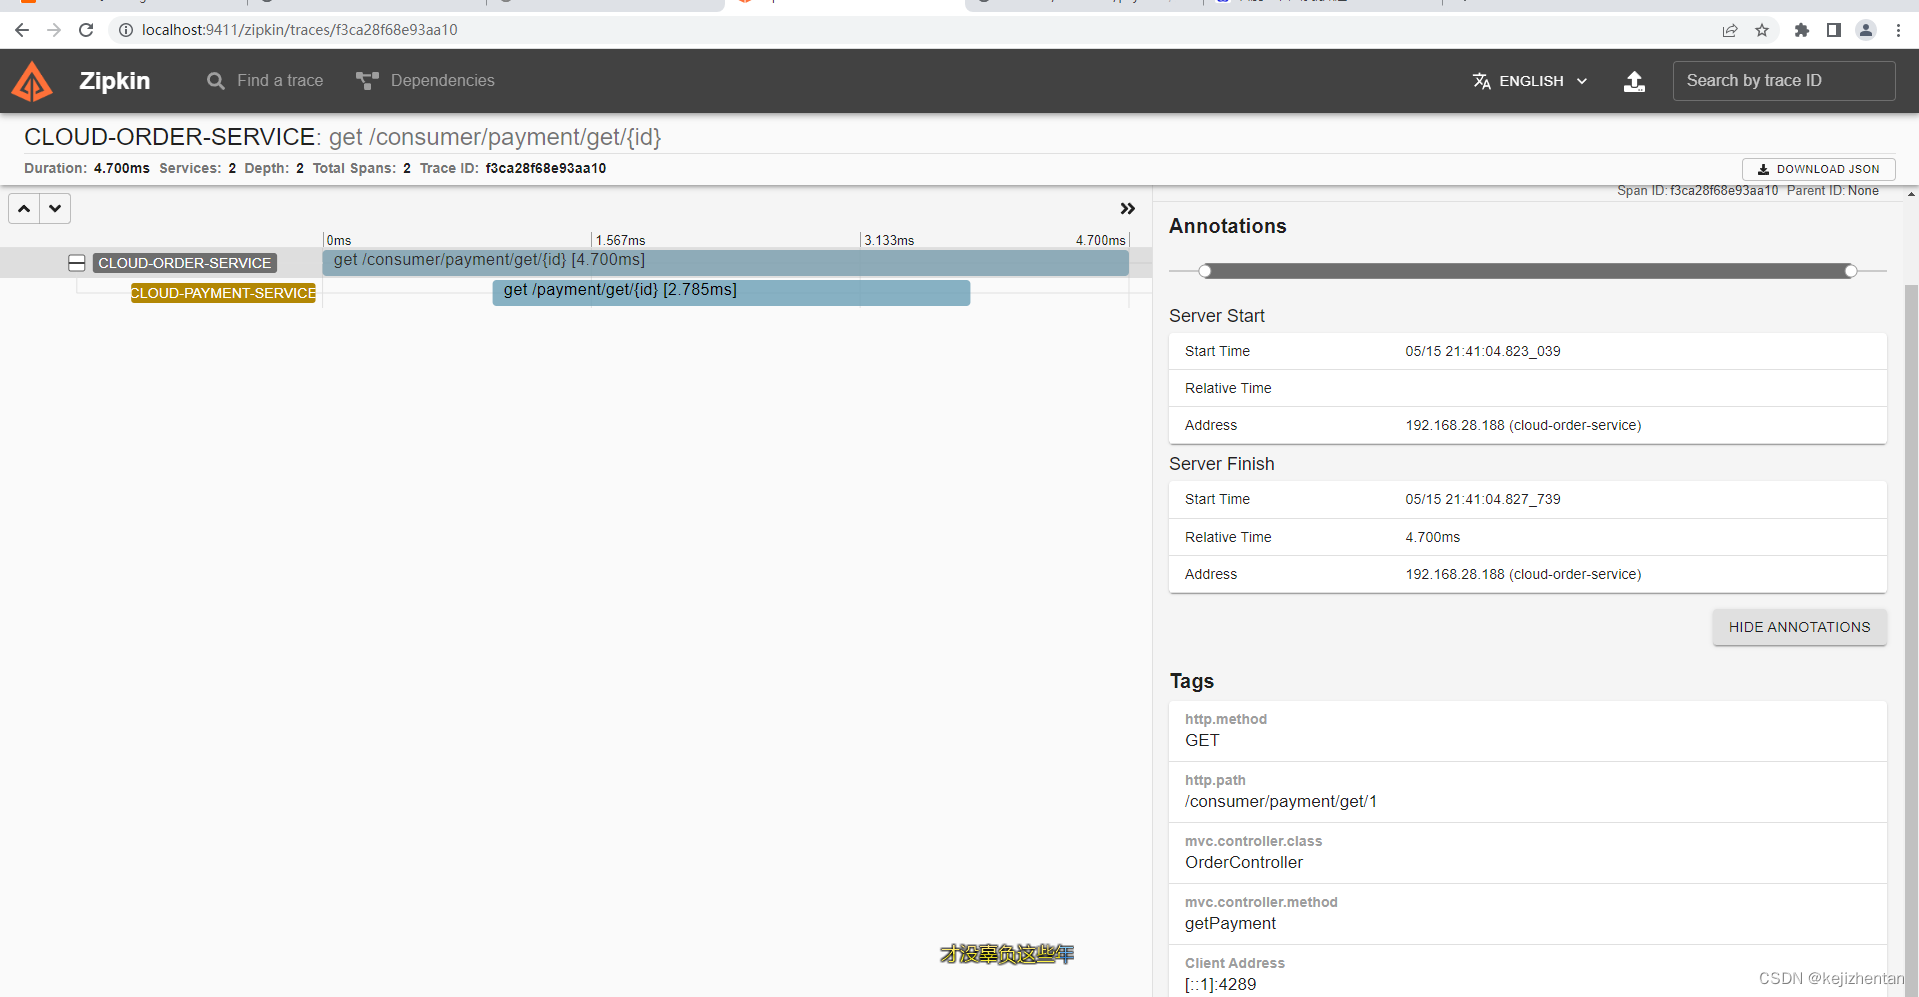
Task: Click the Server Finish time value 04.827_739
Action: [1482, 499]
